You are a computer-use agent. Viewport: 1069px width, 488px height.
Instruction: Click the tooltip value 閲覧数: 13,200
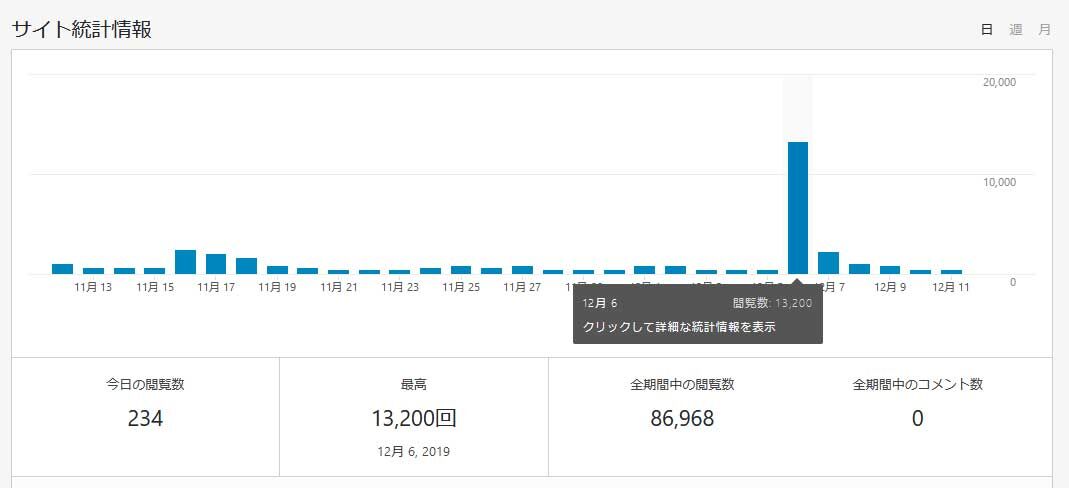[772, 303]
